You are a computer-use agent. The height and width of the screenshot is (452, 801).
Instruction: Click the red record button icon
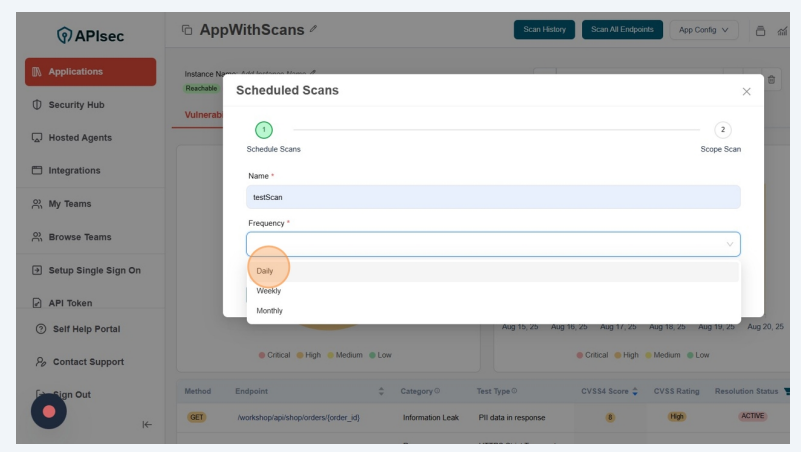48,411
